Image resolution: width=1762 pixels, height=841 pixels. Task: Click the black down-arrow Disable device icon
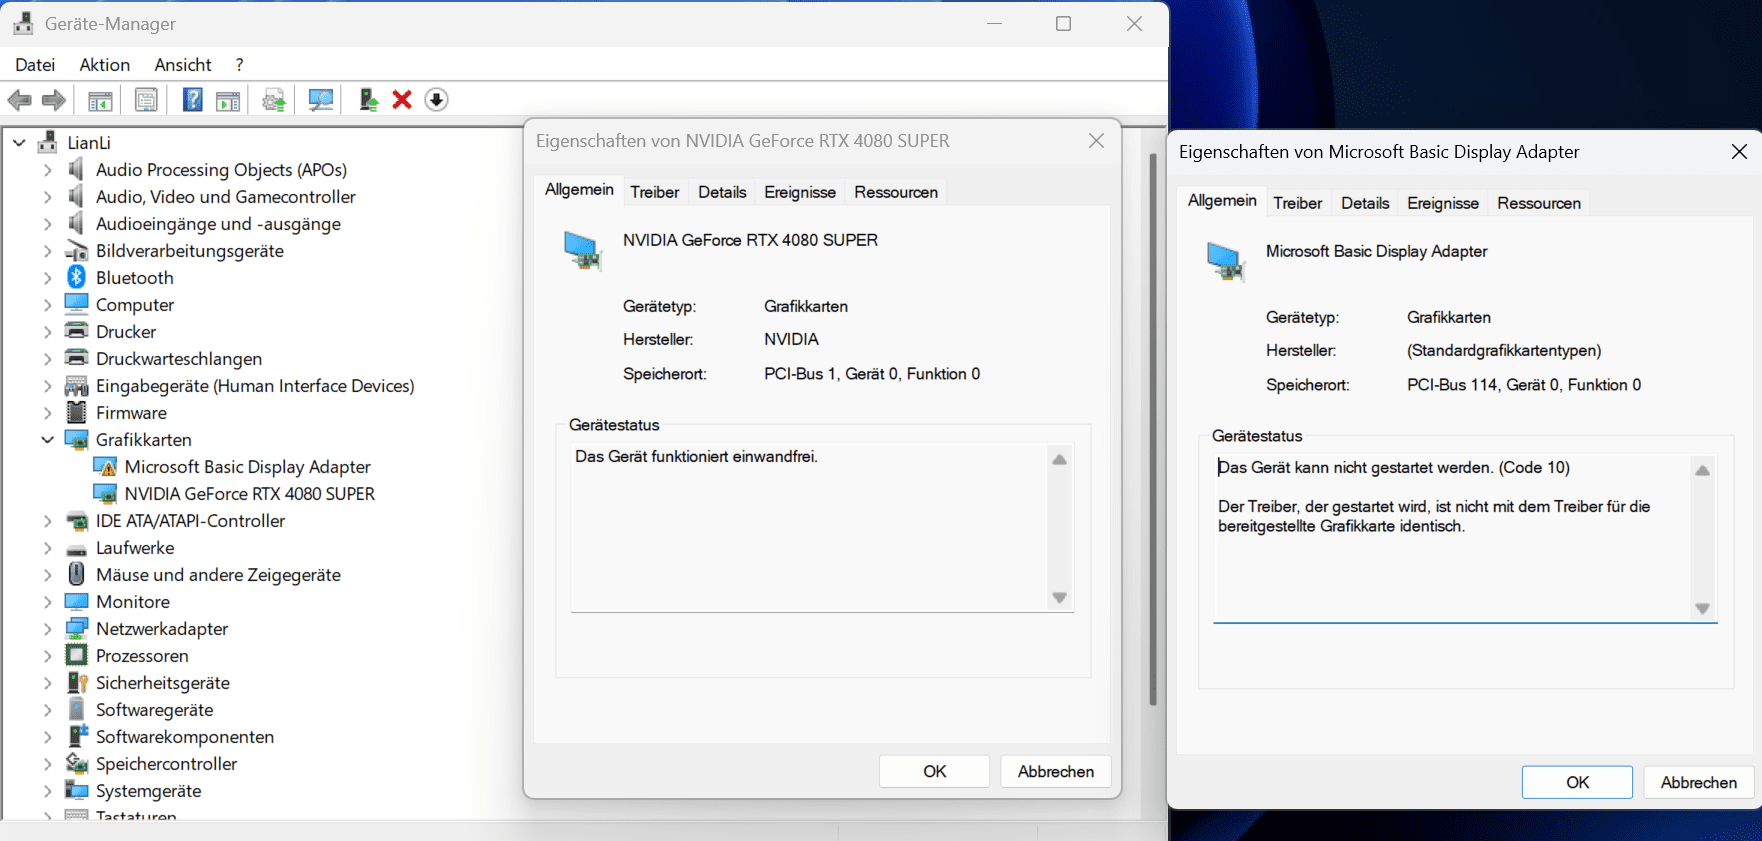tap(436, 100)
